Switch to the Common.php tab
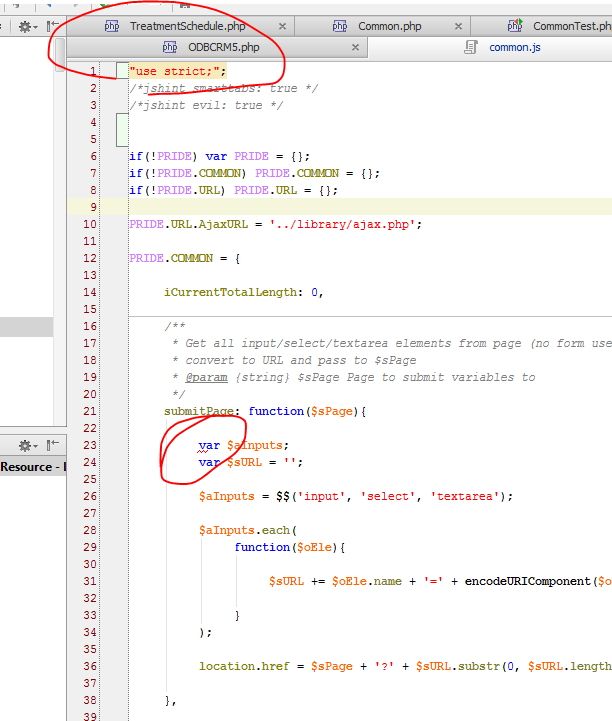Viewport: 612px width, 721px height. tap(389, 26)
